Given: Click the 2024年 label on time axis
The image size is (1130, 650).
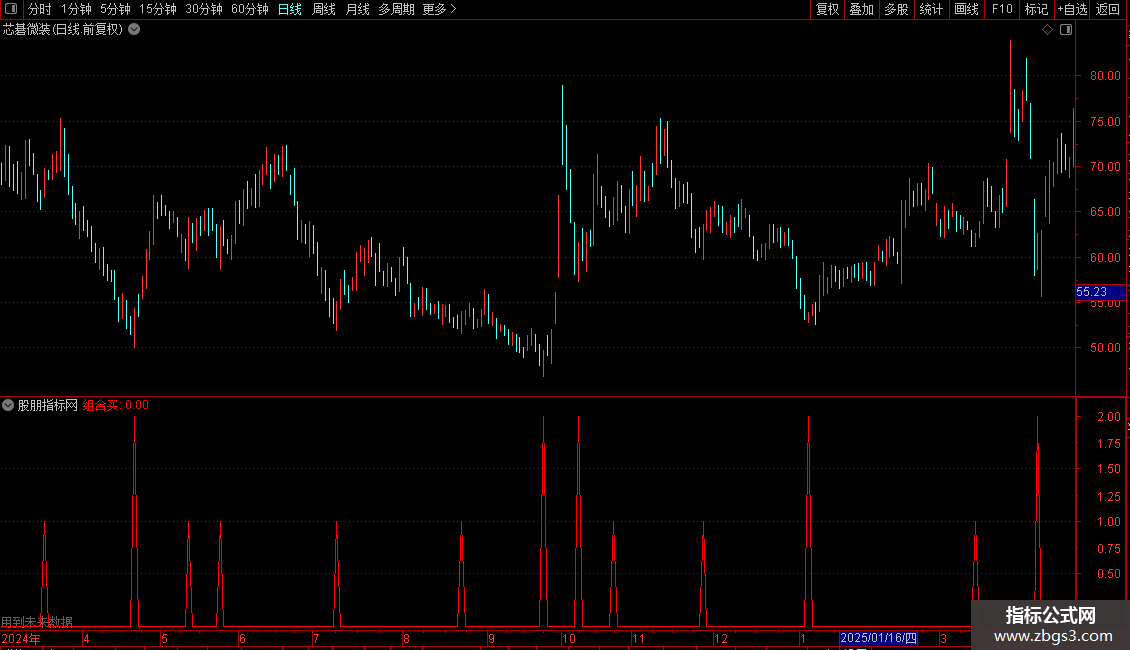Looking at the screenshot, I should (21, 638).
